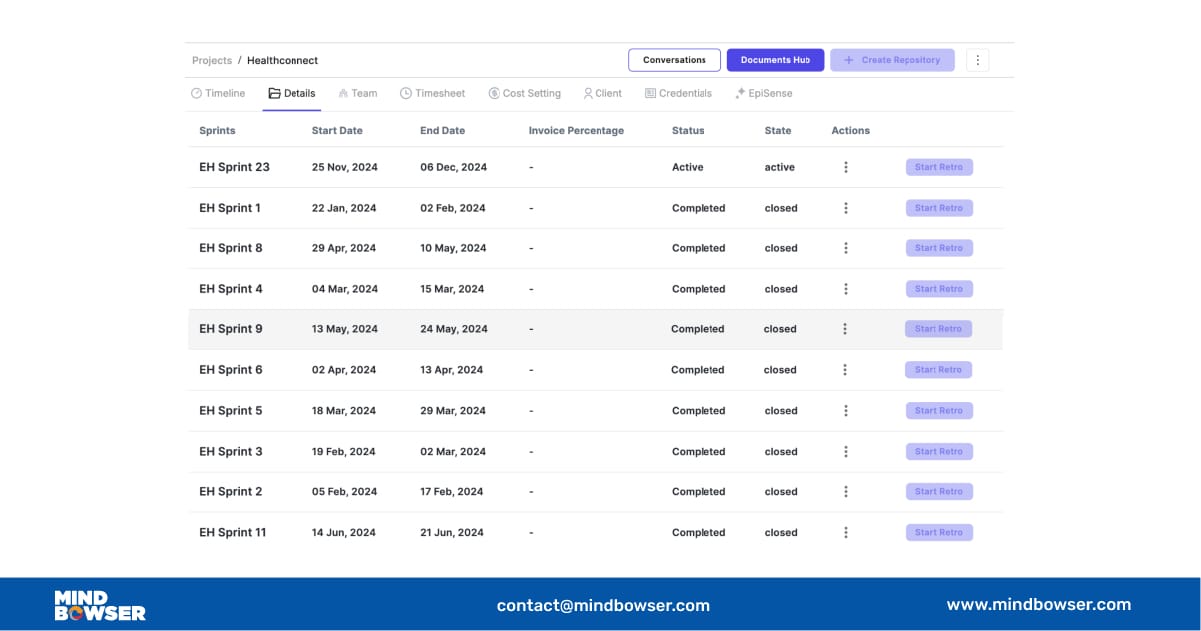Expand row options for EH Sprint 8
The width and height of the screenshot is (1201, 631).
[x=846, y=248]
